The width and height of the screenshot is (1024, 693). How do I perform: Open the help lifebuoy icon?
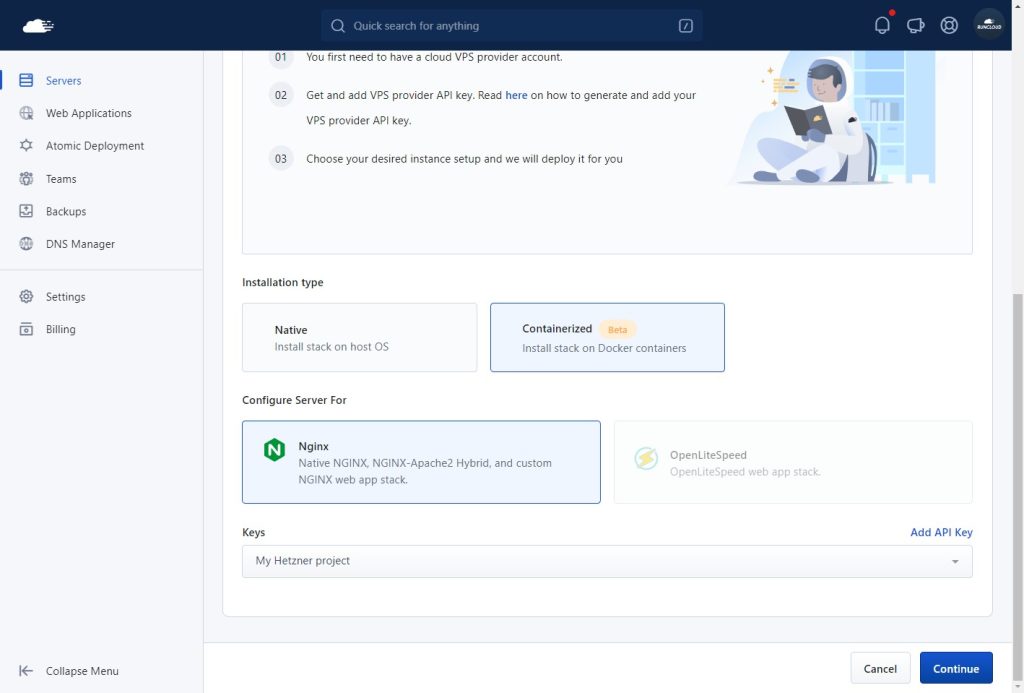pyautogui.click(x=949, y=25)
